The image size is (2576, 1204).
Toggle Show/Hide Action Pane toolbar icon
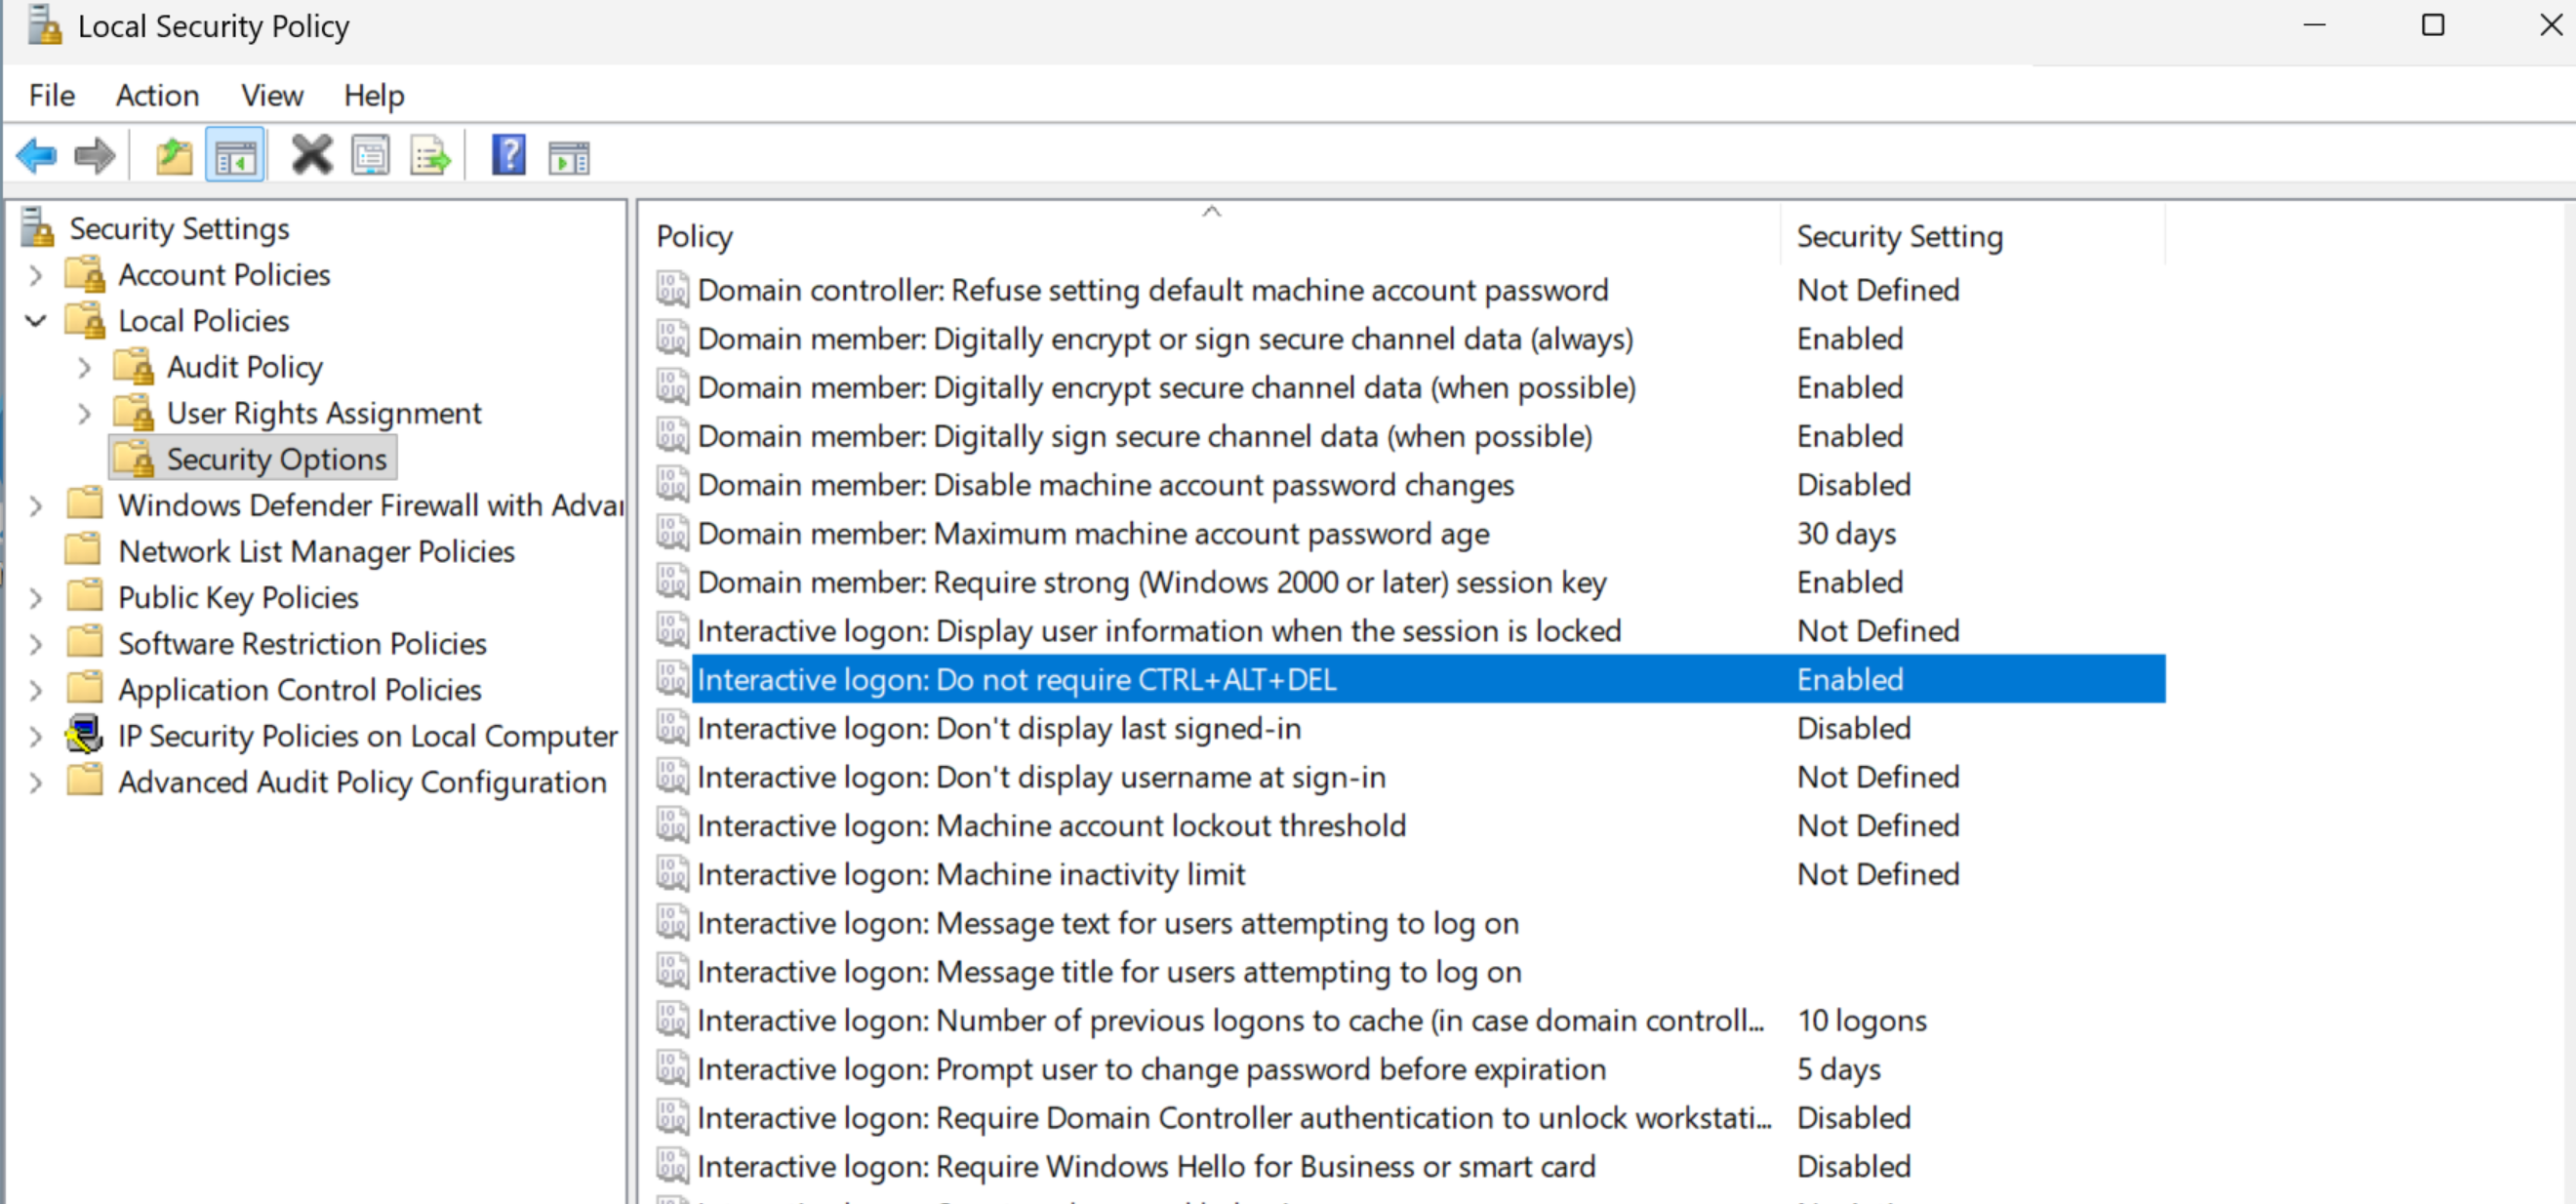tap(569, 157)
